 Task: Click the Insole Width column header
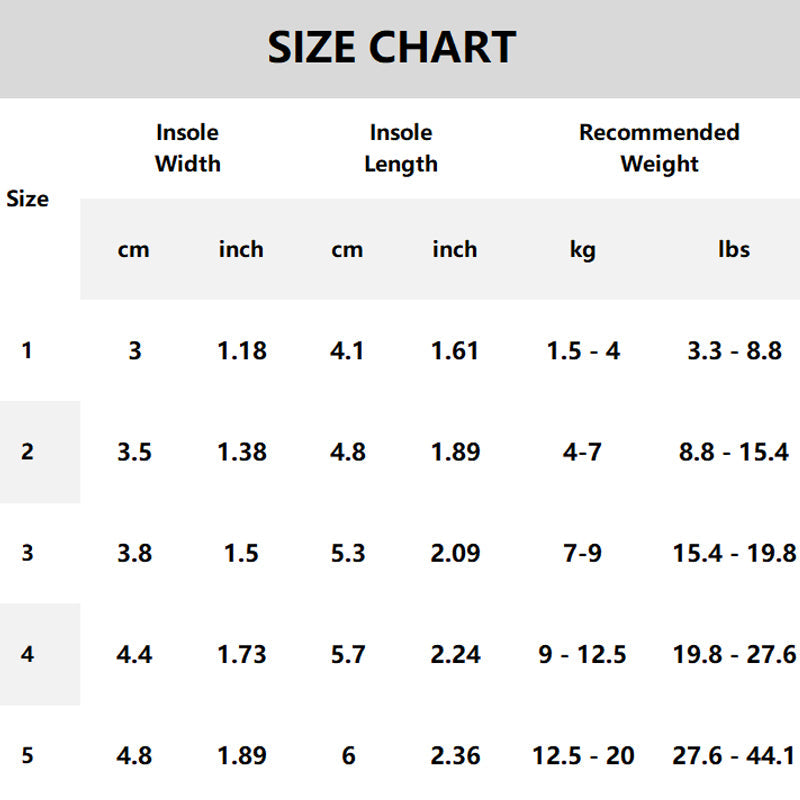(187, 148)
